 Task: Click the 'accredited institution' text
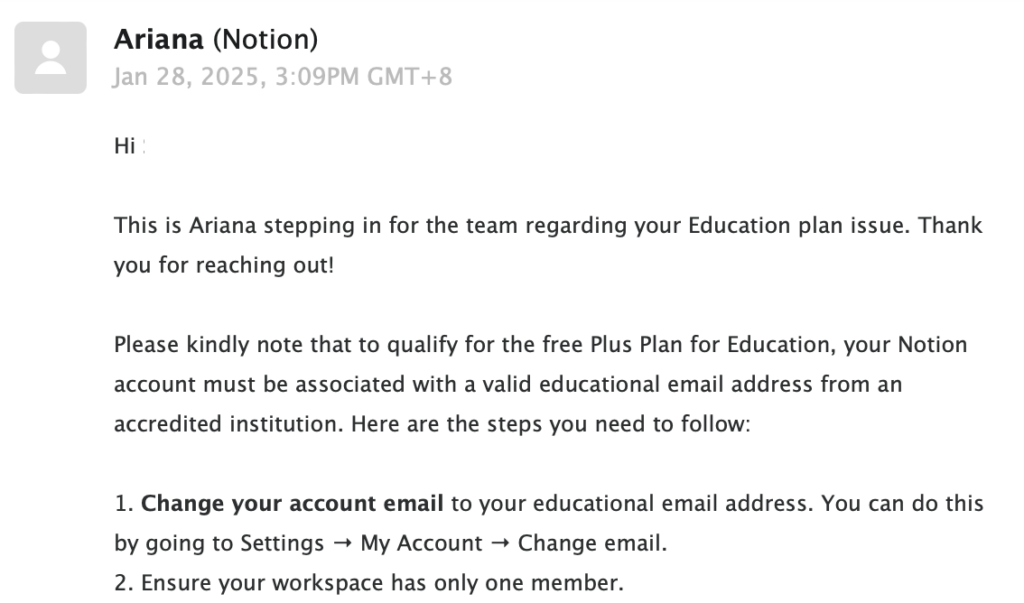pyautogui.click(x=228, y=423)
